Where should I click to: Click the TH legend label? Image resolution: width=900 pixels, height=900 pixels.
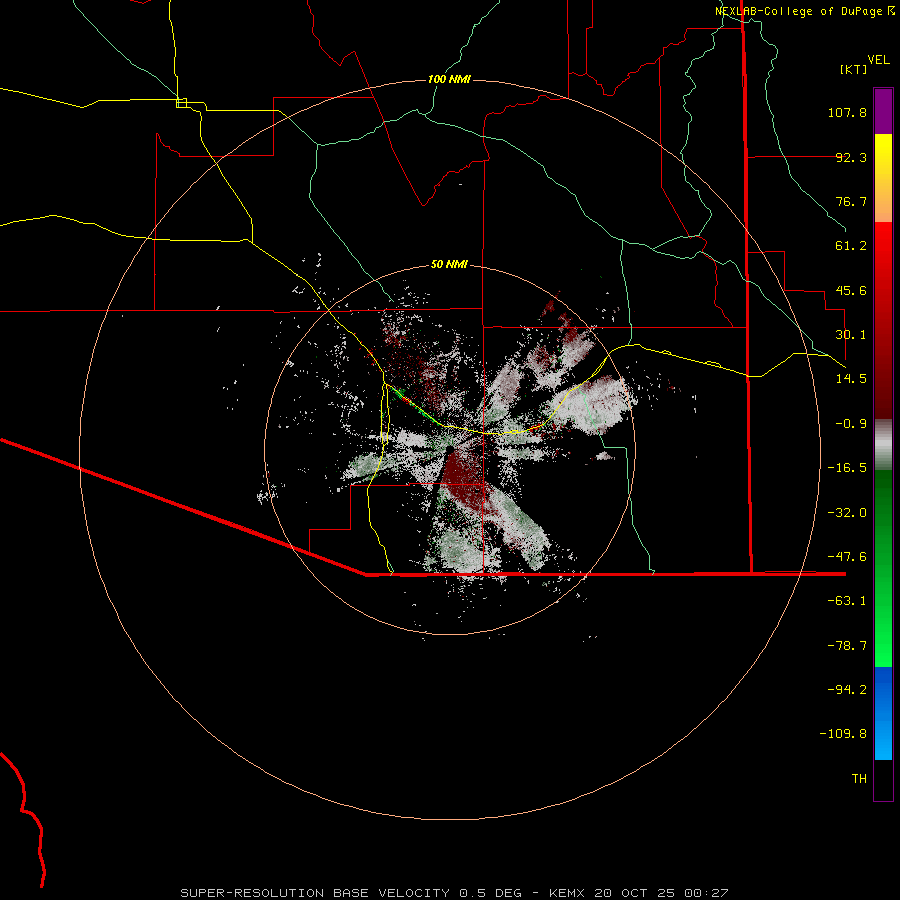(x=859, y=779)
